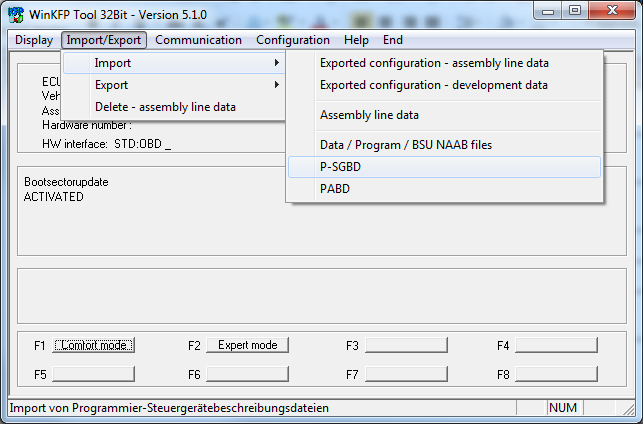Open the Communication menu

(x=198, y=40)
